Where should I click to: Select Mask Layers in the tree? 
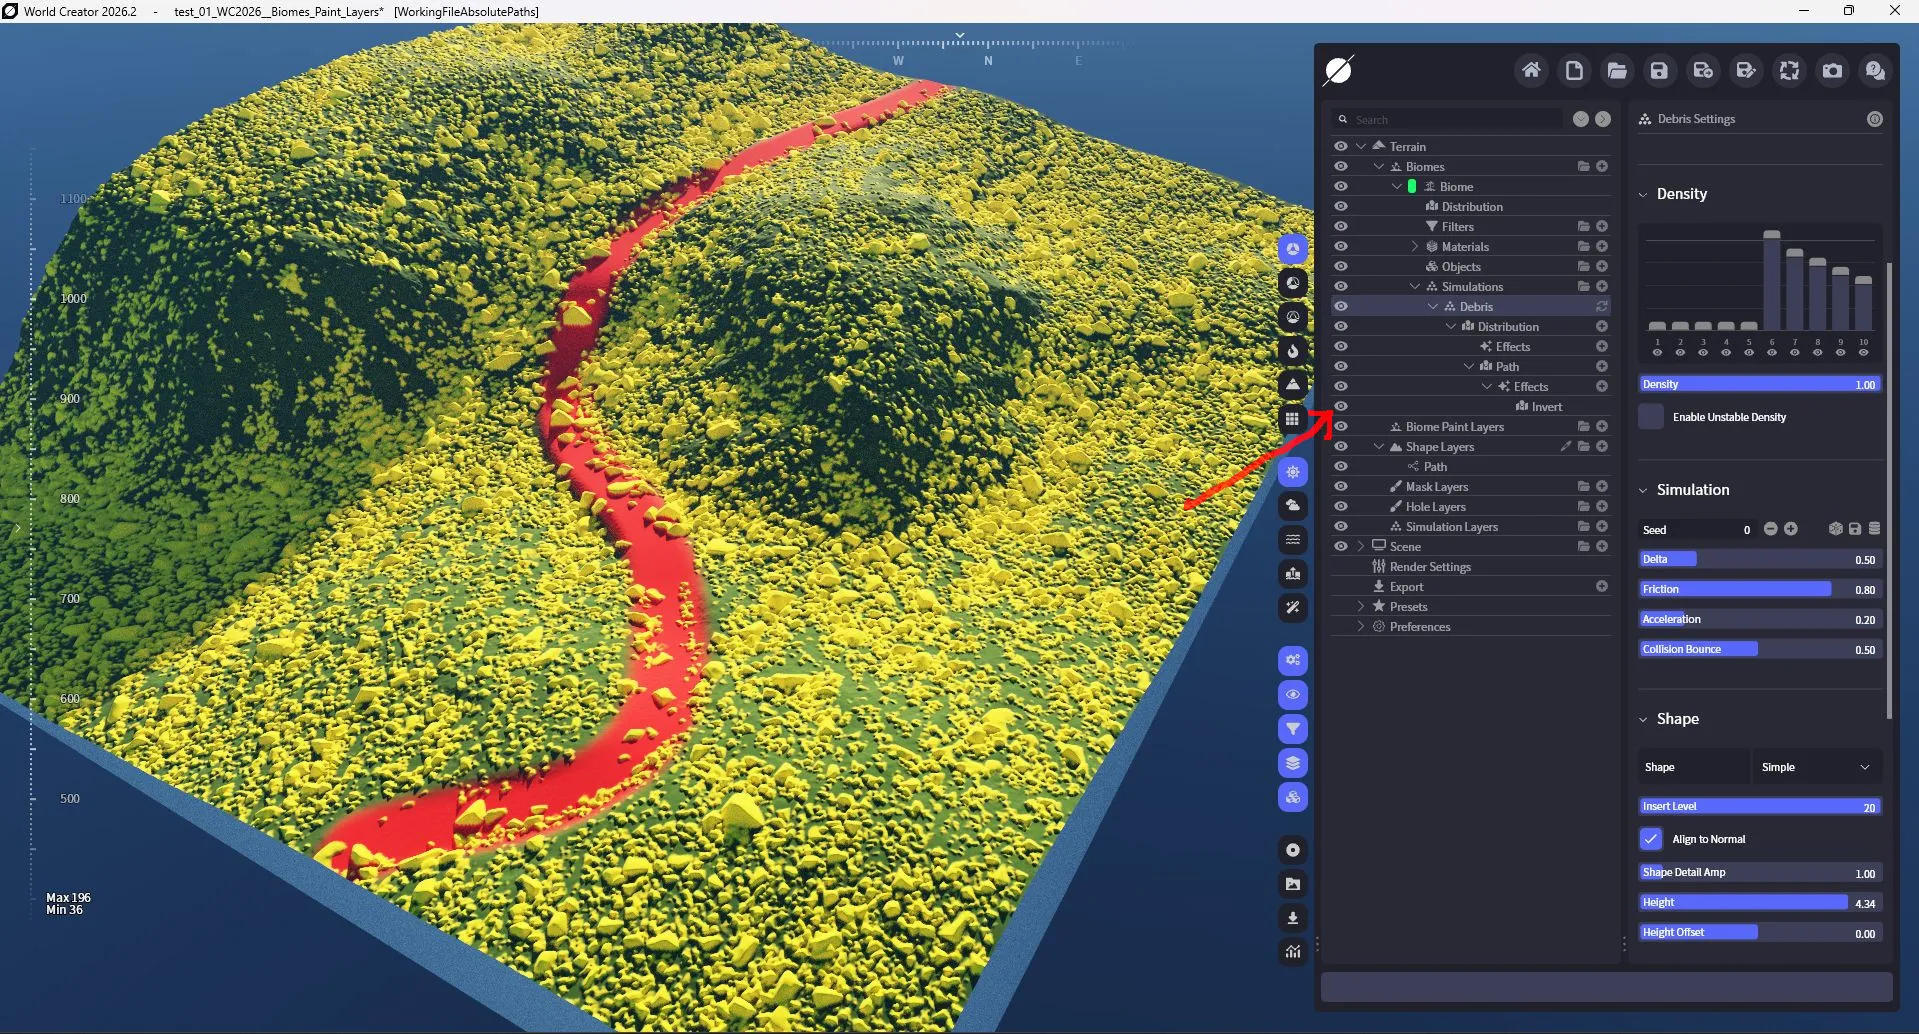click(1436, 487)
